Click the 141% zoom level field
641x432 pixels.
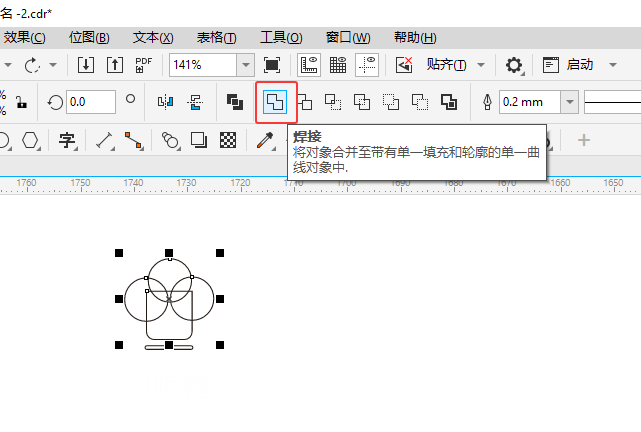coord(203,65)
